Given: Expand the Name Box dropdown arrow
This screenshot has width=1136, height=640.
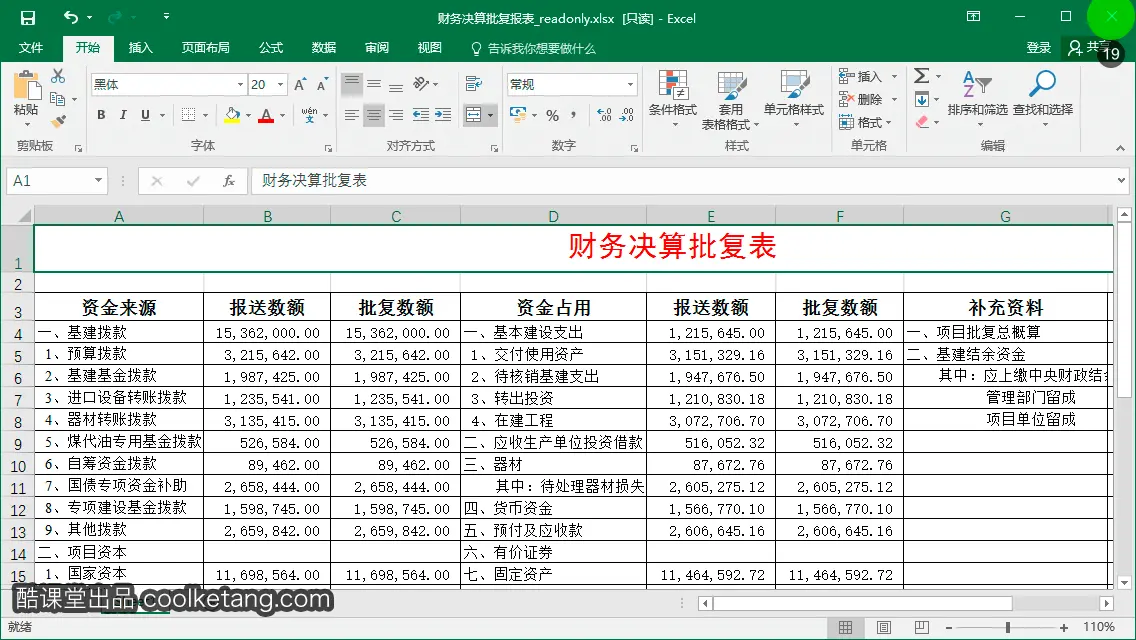Looking at the screenshot, I should pos(98,180).
